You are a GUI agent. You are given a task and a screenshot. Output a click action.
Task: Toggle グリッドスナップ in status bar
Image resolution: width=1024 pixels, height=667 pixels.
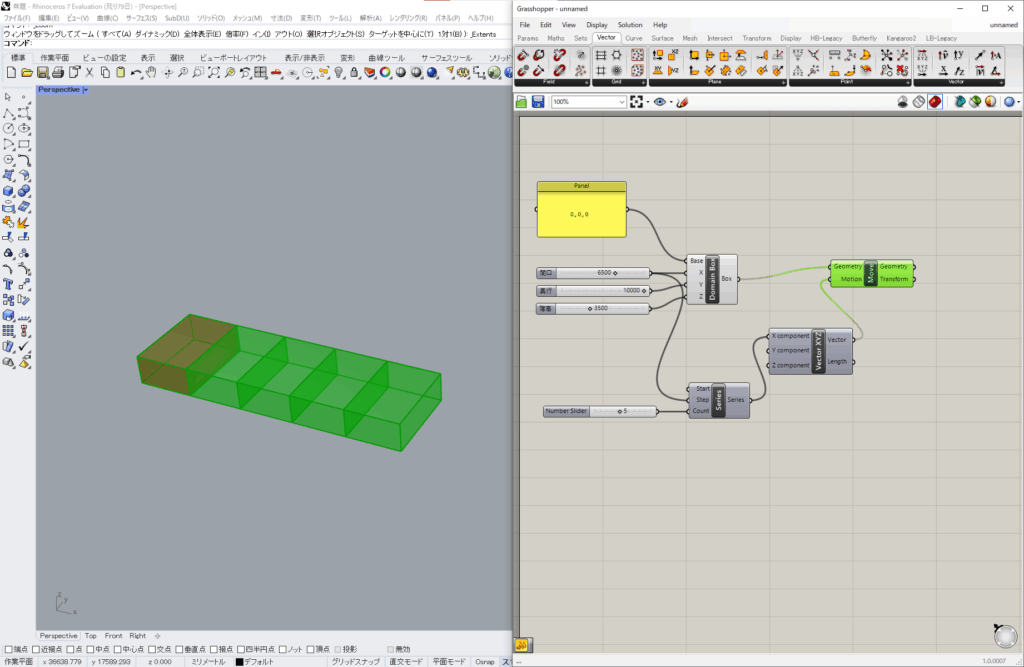click(355, 661)
